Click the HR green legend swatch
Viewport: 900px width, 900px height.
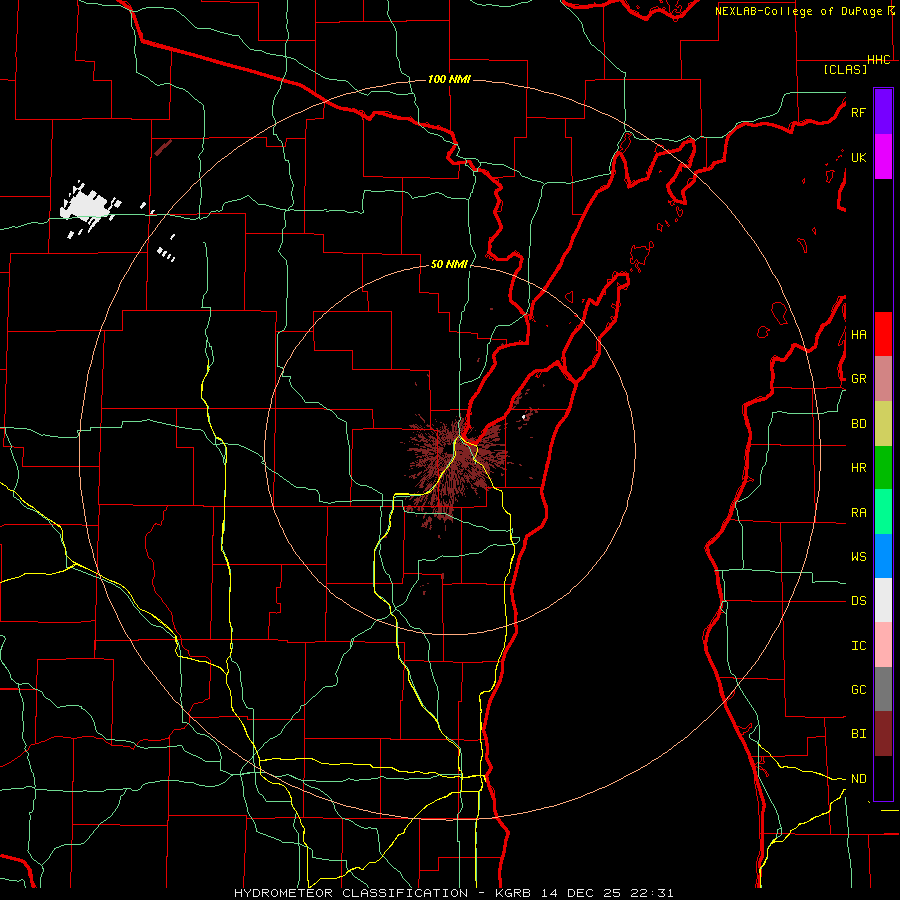[883, 468]
